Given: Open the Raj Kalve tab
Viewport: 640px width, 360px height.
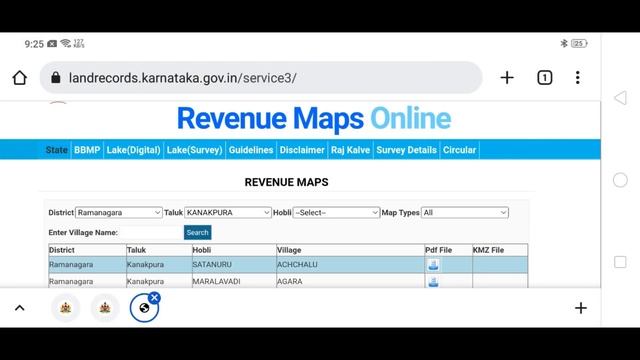Looking at the screenshot, I should pyautogui.click(x=350, y=150).
